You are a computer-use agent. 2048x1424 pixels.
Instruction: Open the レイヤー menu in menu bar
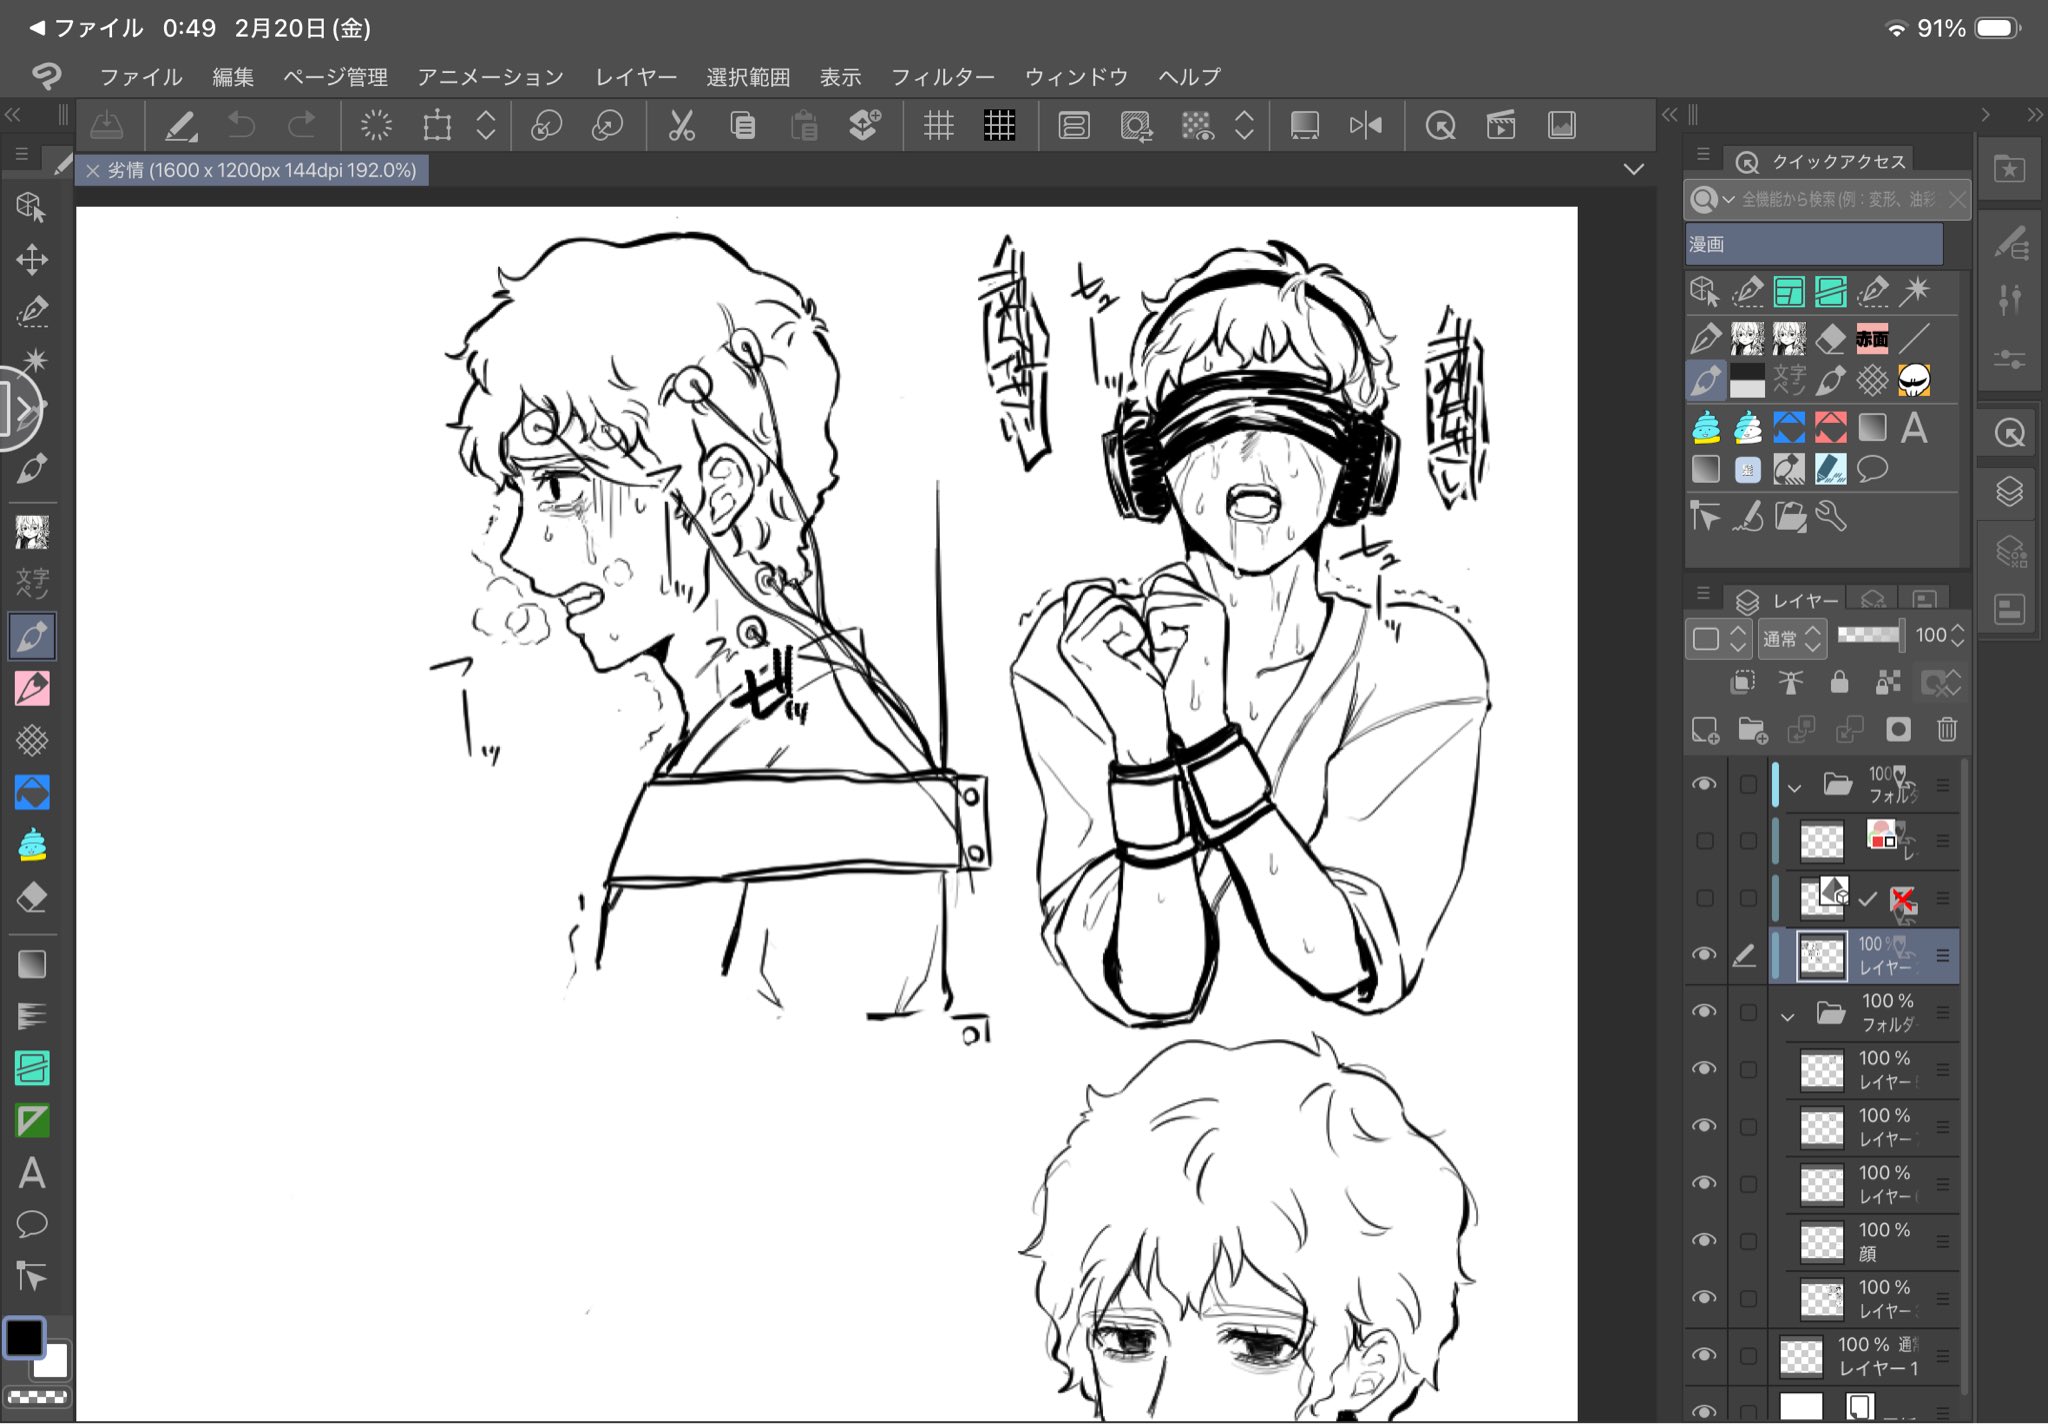636,77
